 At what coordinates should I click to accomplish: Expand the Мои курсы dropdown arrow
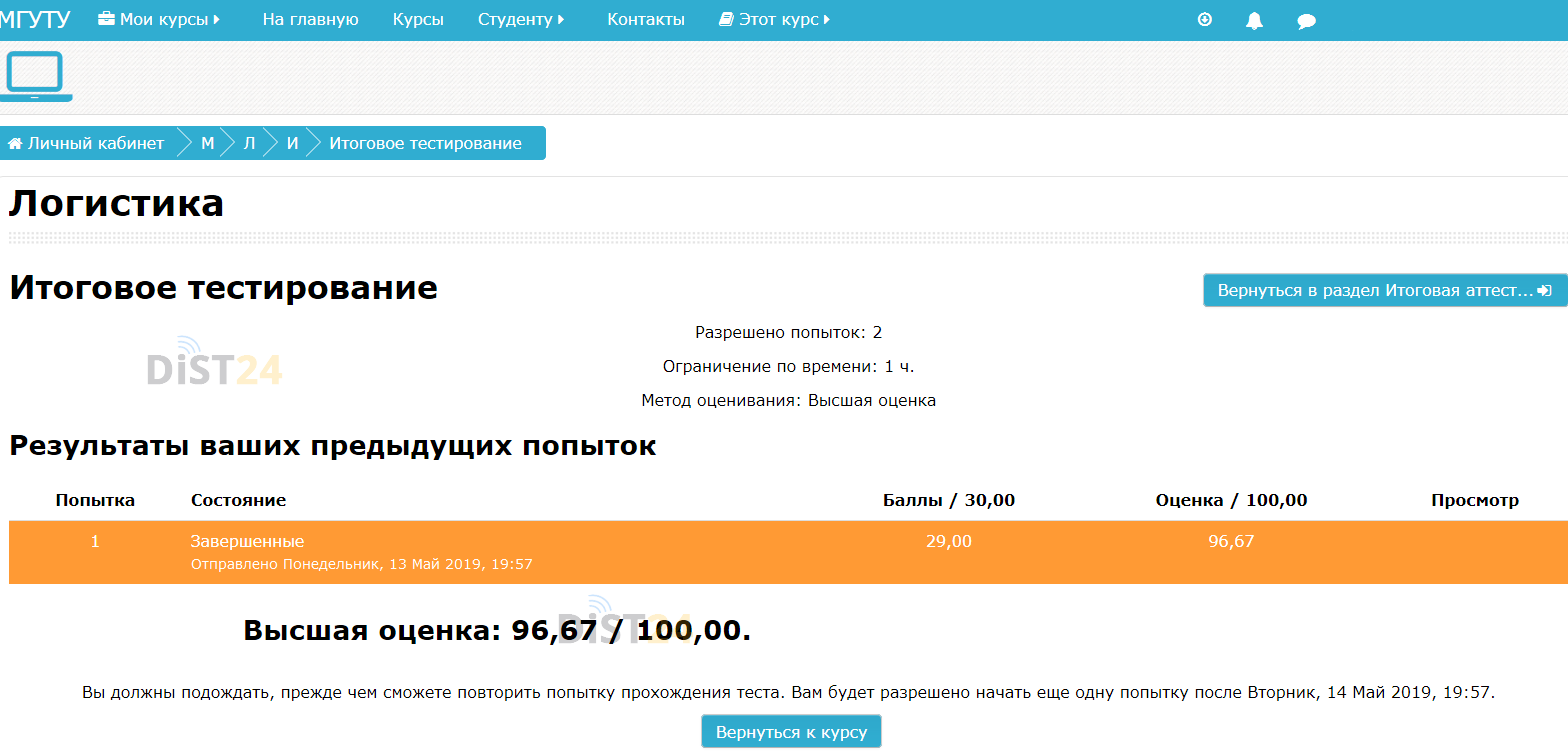pyautogui.click(x=217, y=20)
